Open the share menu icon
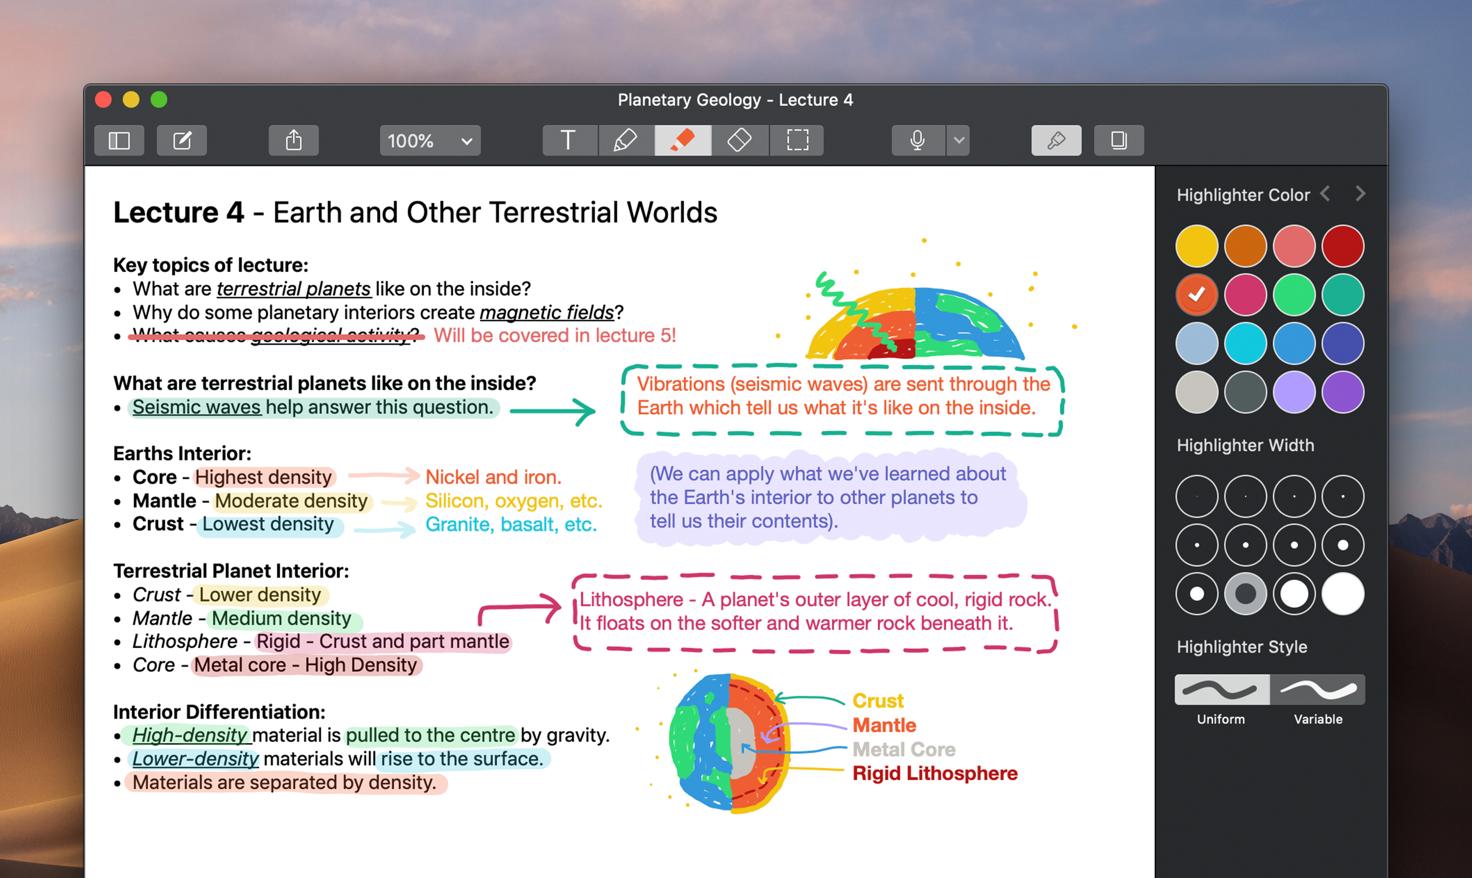The image size is (1472, 878). (x=294, y=141)
